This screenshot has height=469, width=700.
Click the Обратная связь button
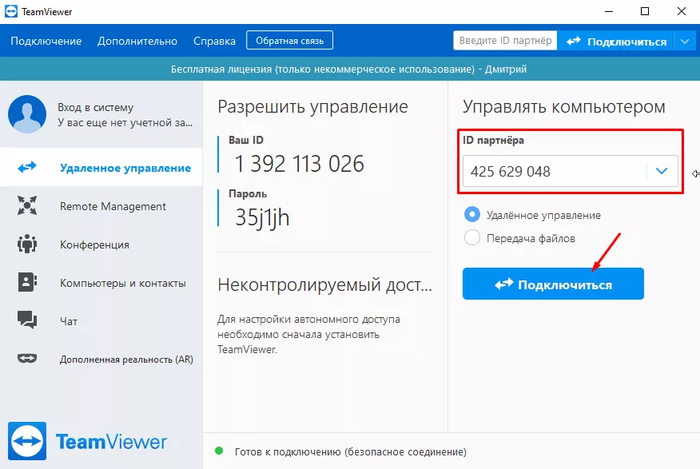point(289,41)
